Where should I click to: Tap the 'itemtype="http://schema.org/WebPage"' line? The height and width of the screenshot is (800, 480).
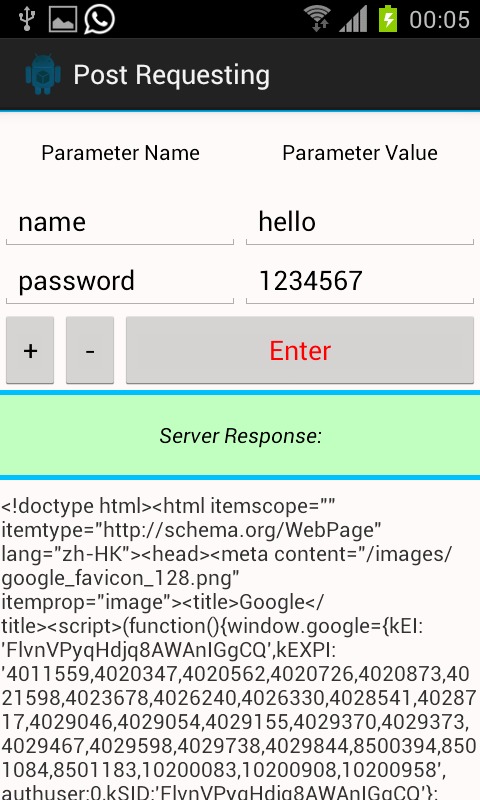191,530
